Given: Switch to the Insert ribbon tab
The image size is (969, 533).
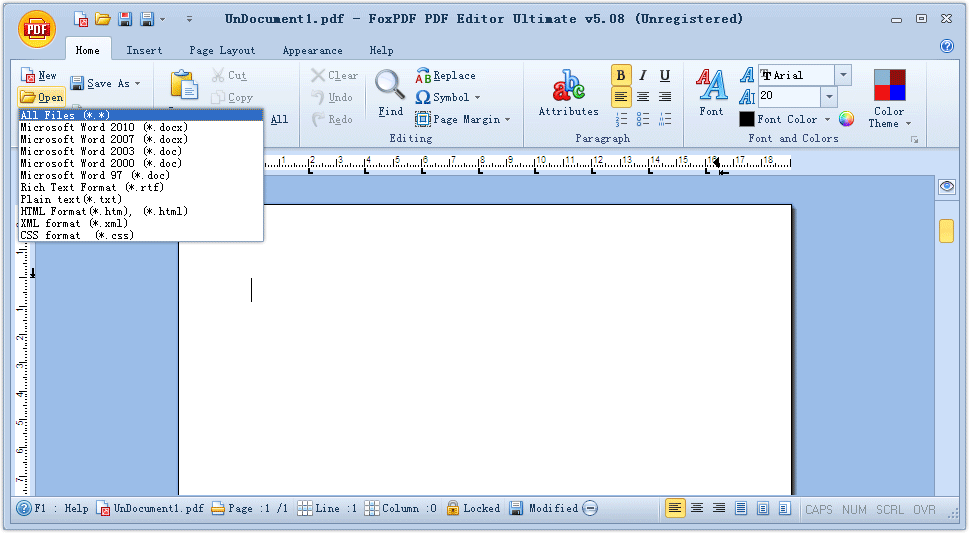Looking at the screenshot, I should click(144, 51).
